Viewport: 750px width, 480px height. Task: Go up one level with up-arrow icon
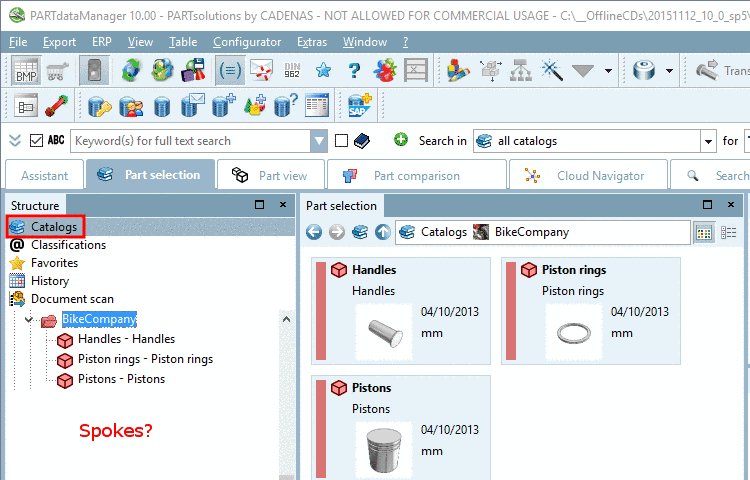382,232
